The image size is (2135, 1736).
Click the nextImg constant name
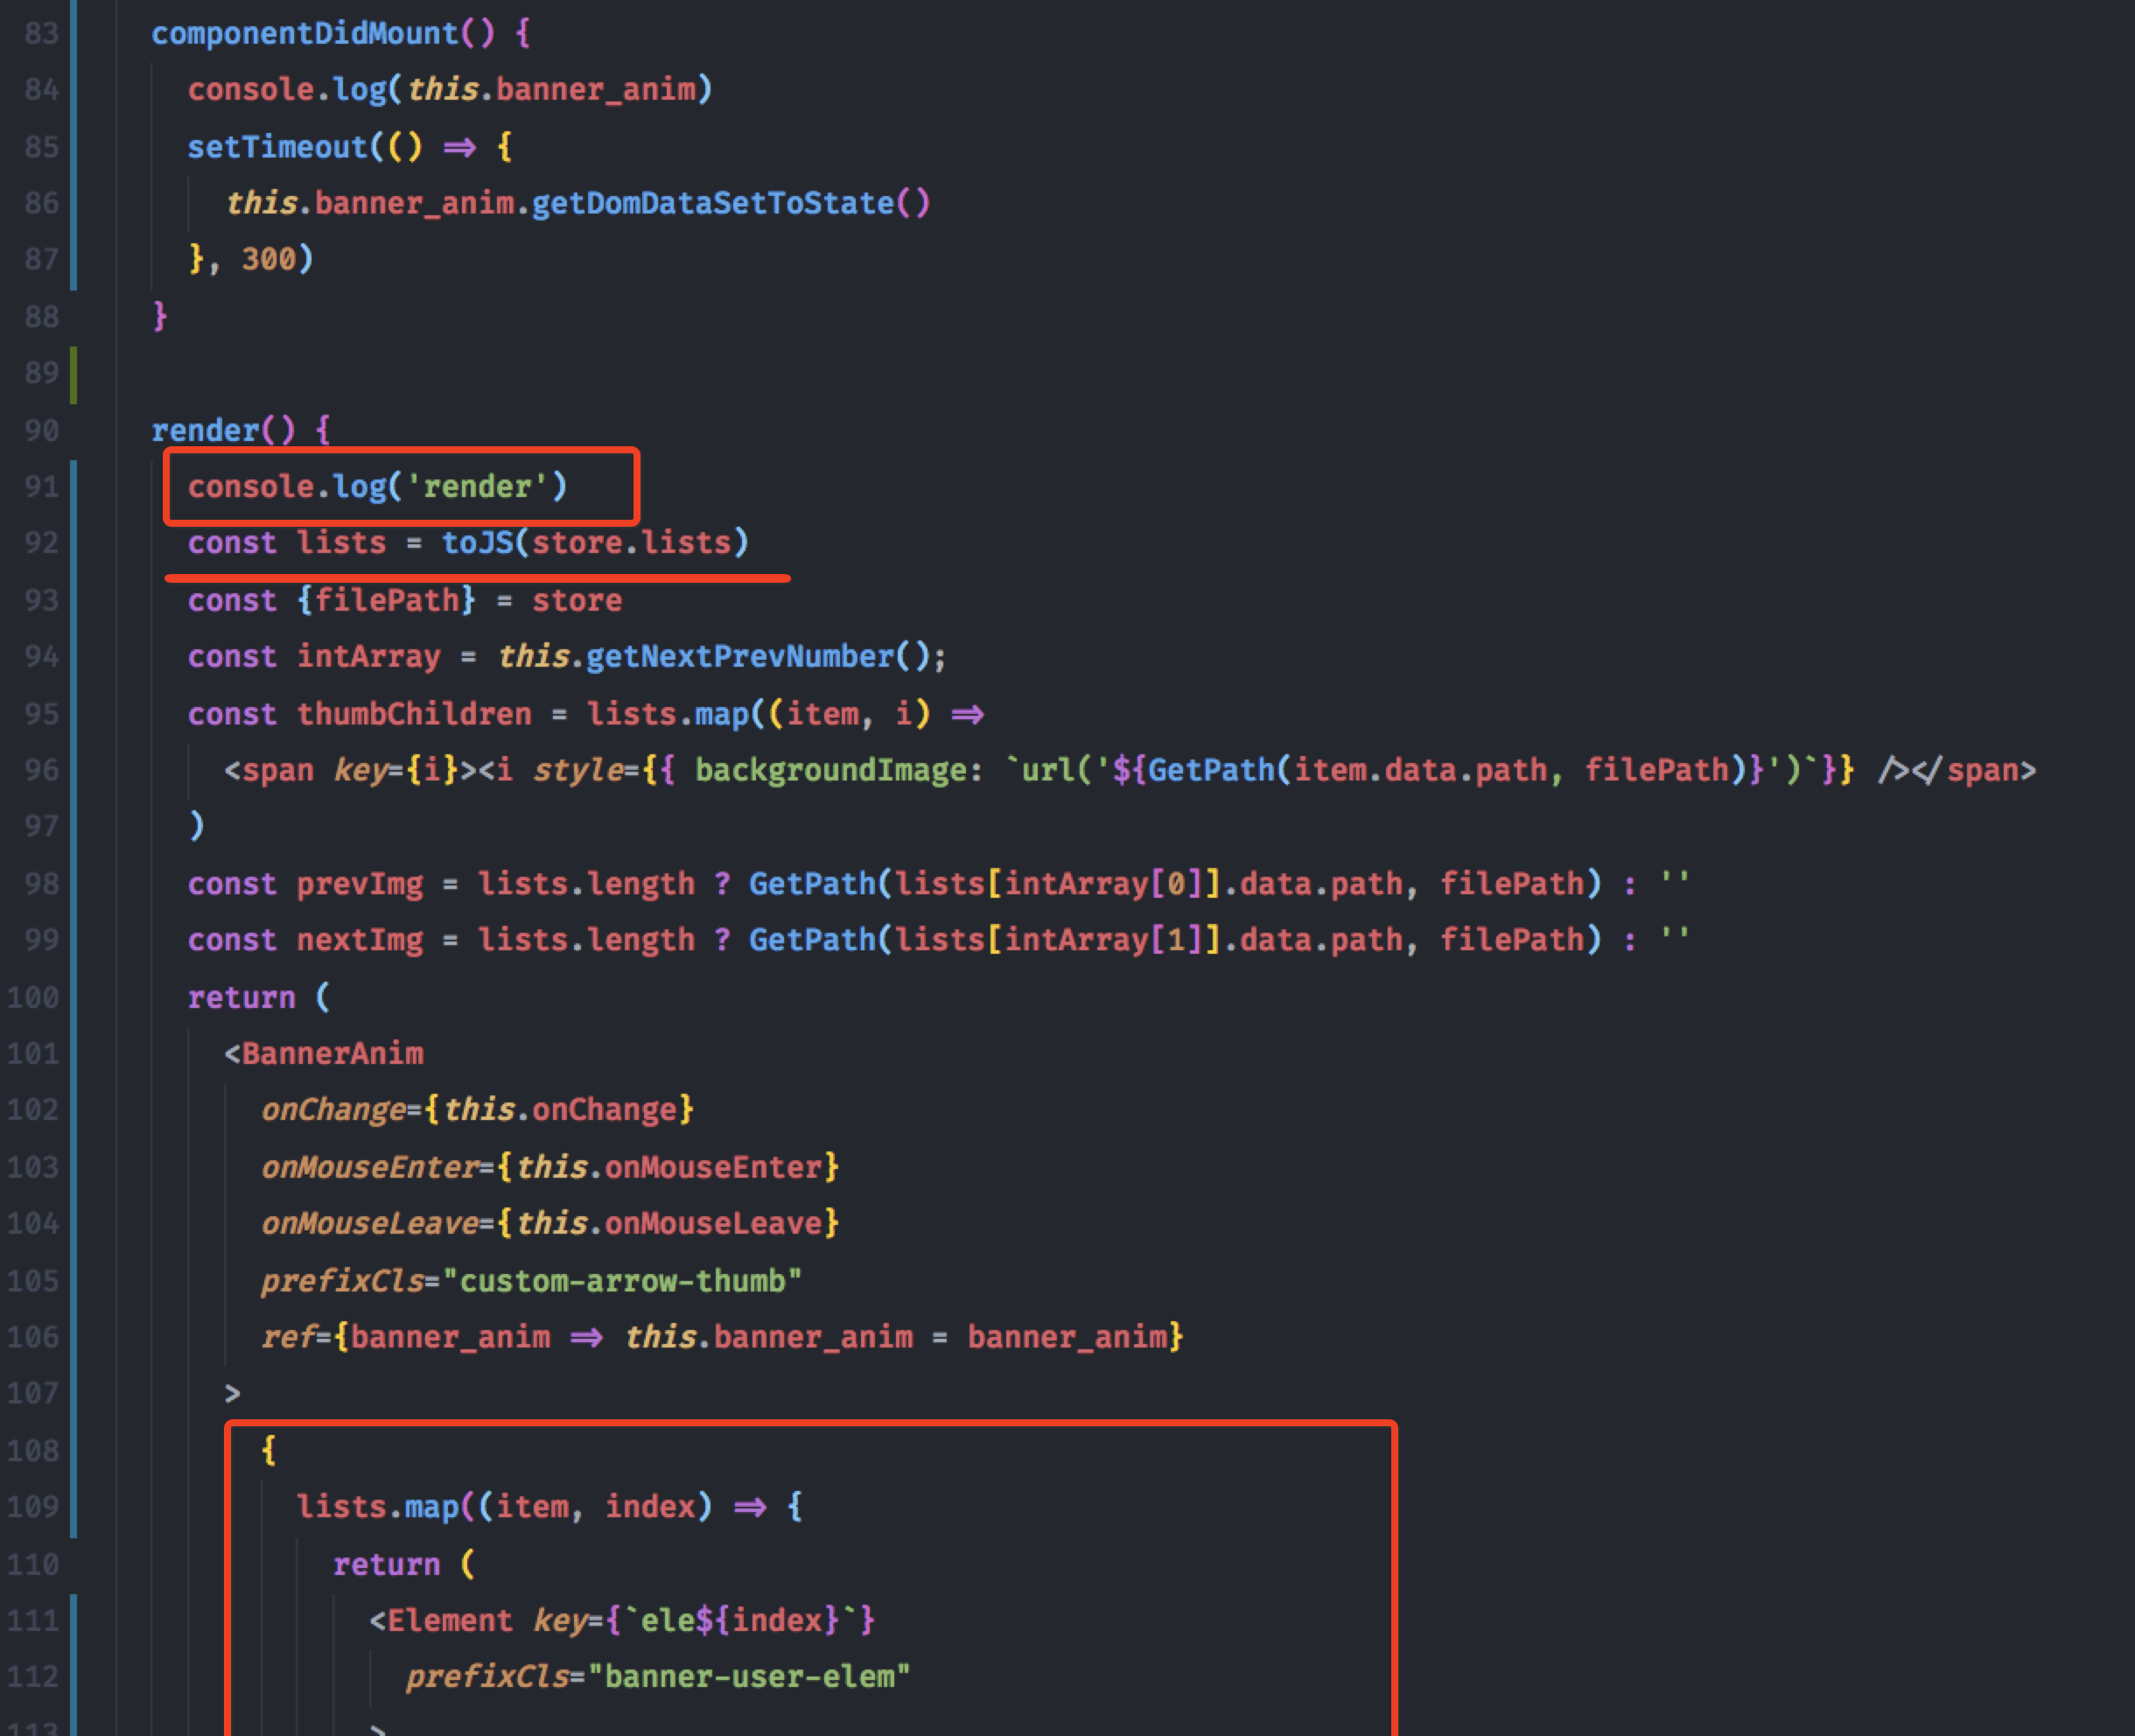[x=359, y=940]
